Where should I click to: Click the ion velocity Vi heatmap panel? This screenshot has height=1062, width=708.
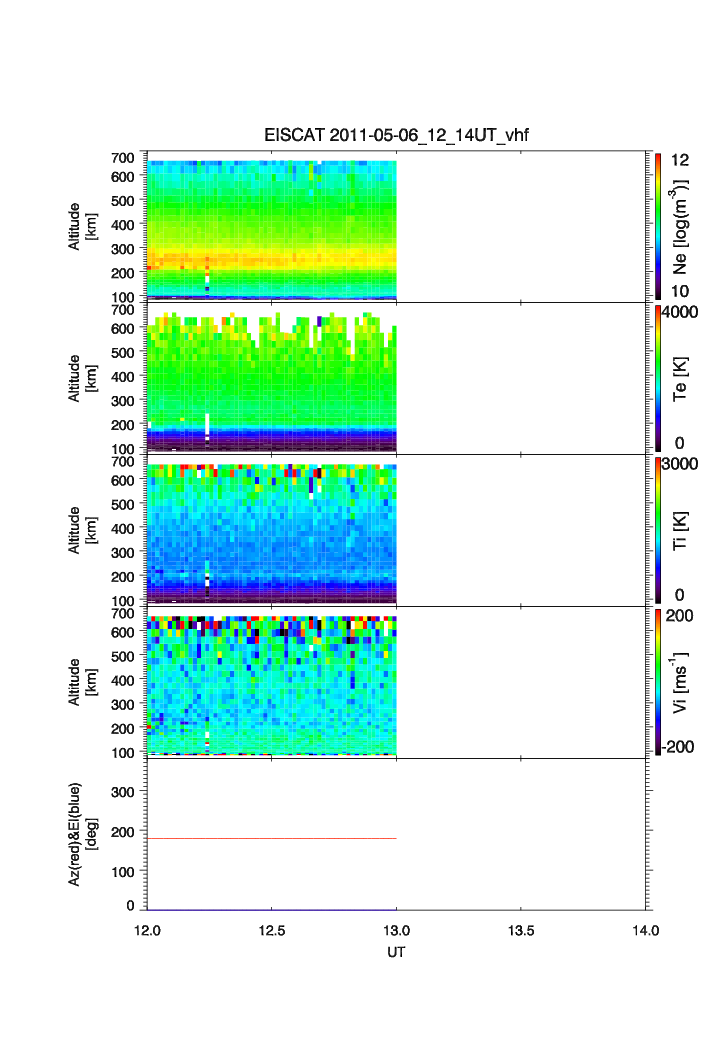coord(272,685)
